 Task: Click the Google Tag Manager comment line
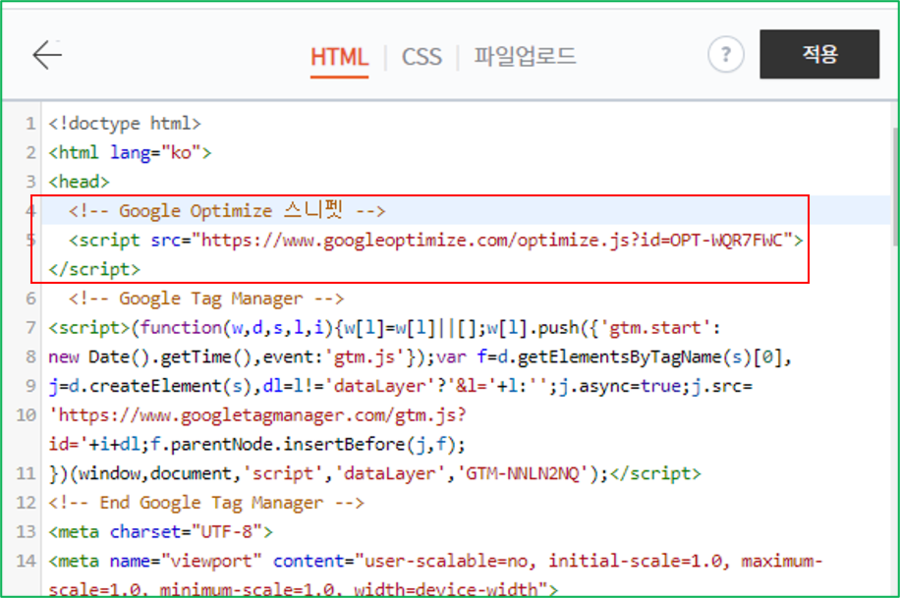tap(206, 298)
